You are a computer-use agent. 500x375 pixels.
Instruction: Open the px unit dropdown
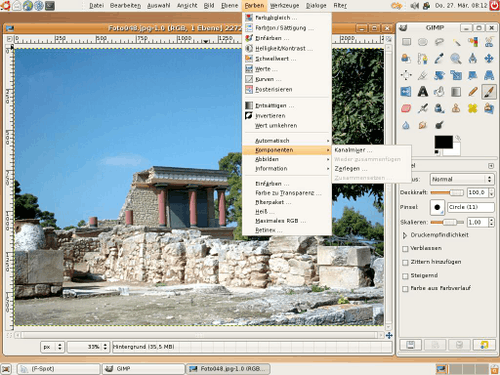click(53, 347)
